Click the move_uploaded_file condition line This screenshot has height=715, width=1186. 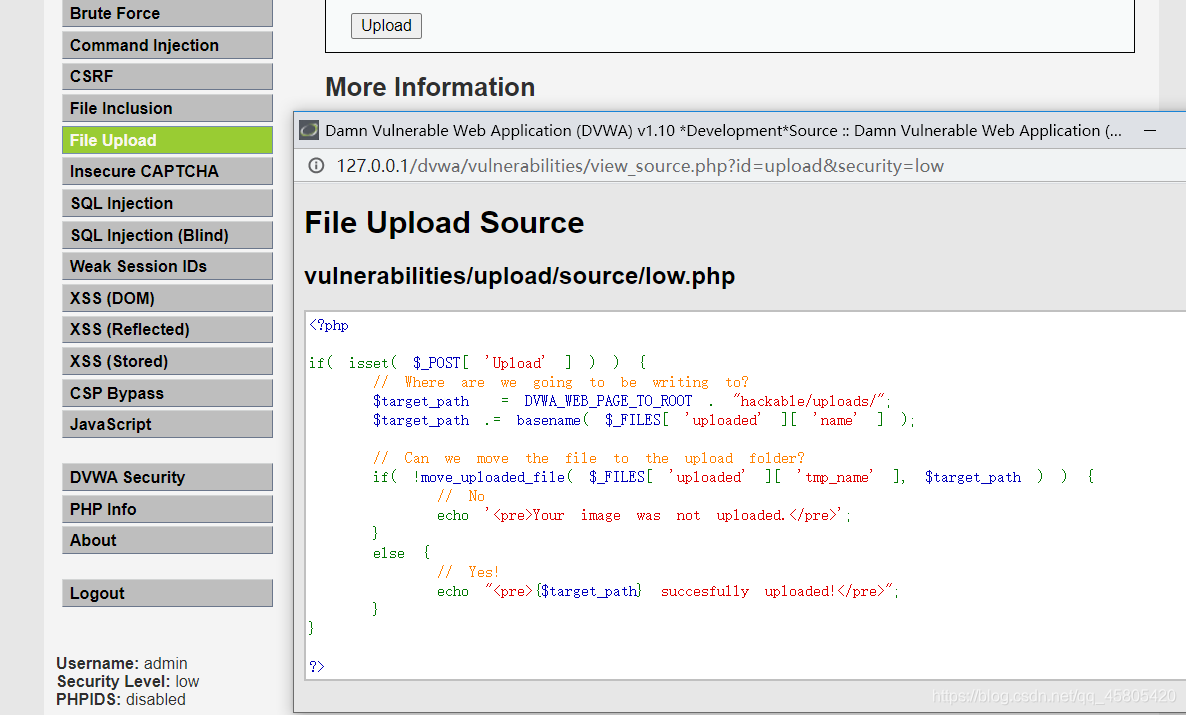[x=733, y=477]
